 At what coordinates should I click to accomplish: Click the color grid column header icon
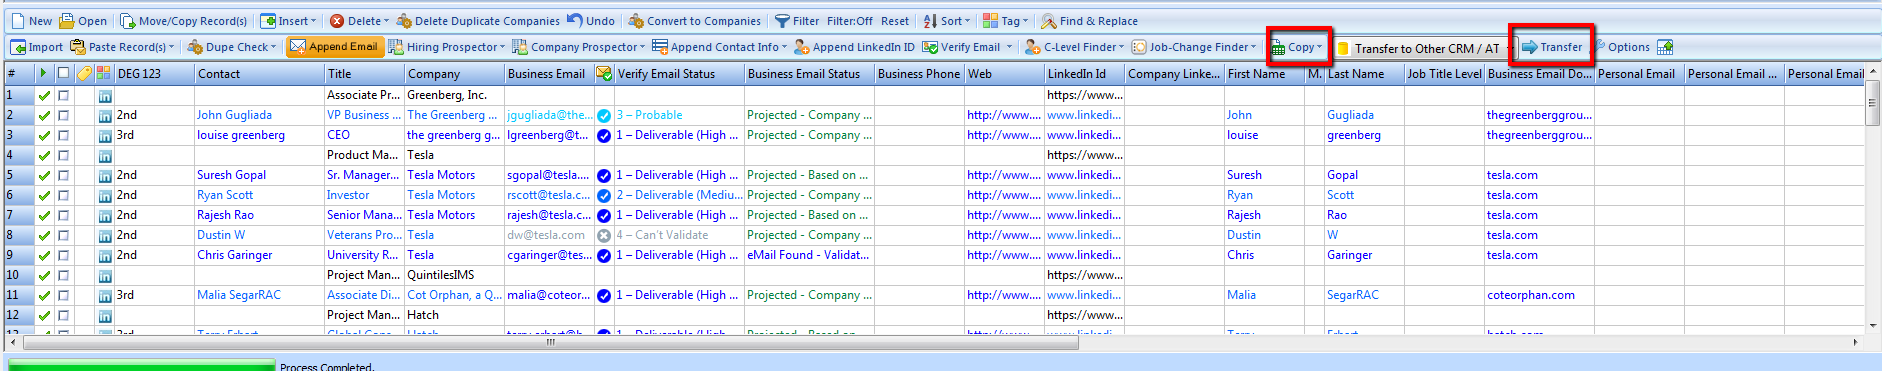pos(104,73)
